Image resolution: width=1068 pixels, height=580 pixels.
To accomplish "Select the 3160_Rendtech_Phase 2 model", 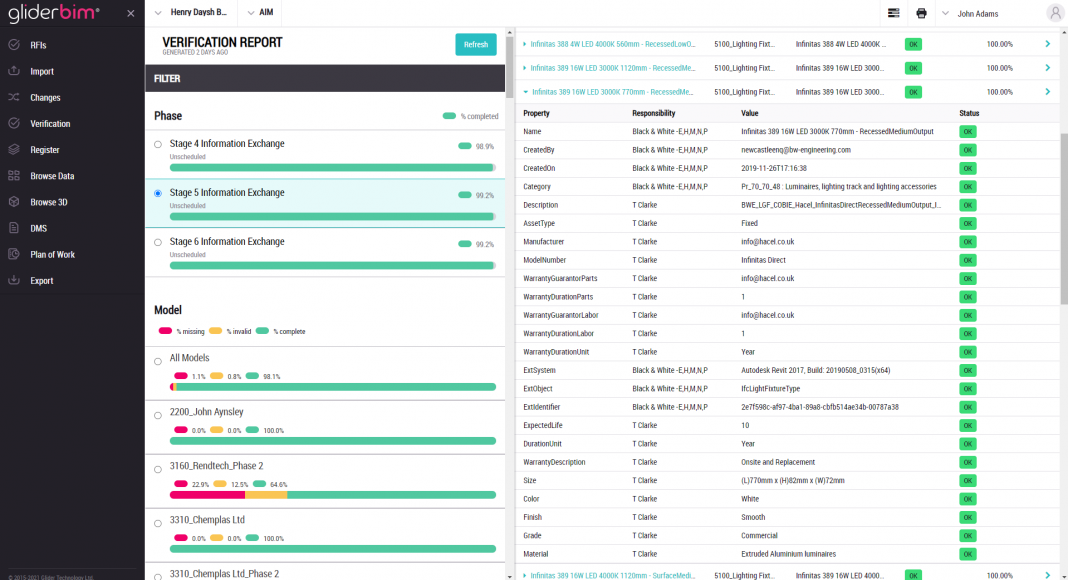I will click(x=158, y=470).
